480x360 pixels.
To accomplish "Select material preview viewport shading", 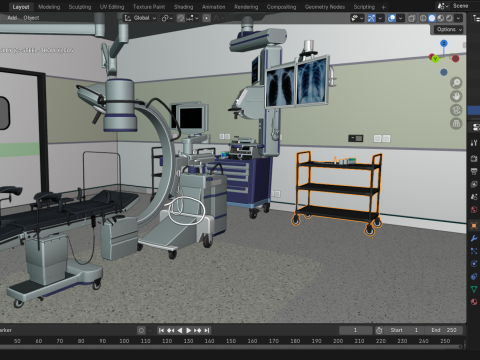I will click(441, 18).
